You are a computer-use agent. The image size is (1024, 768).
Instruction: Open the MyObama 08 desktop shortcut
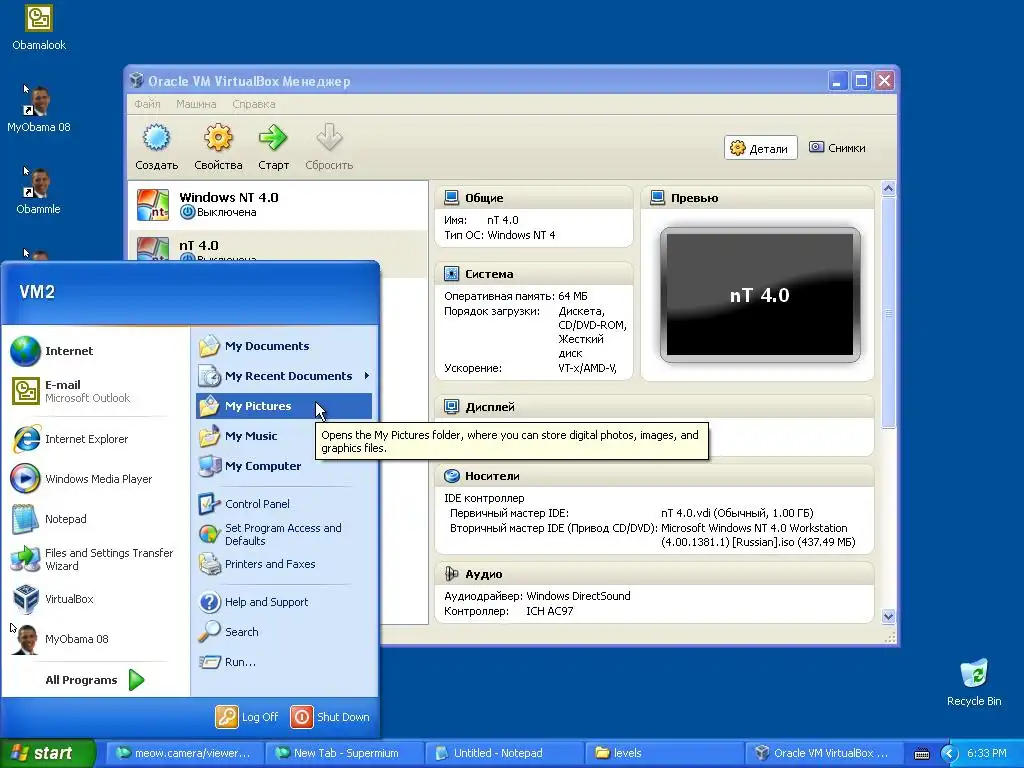39,108
